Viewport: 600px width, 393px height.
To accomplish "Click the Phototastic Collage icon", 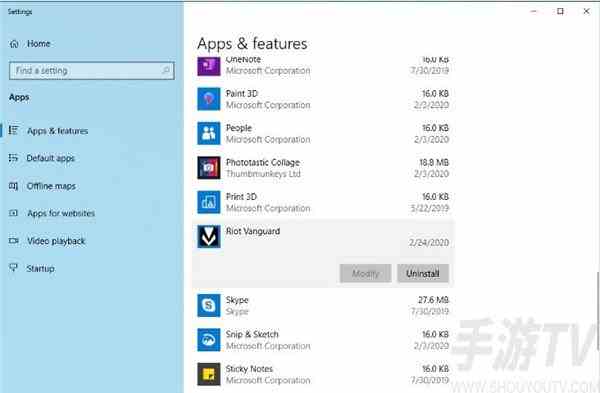I will [x=209, y=168].
